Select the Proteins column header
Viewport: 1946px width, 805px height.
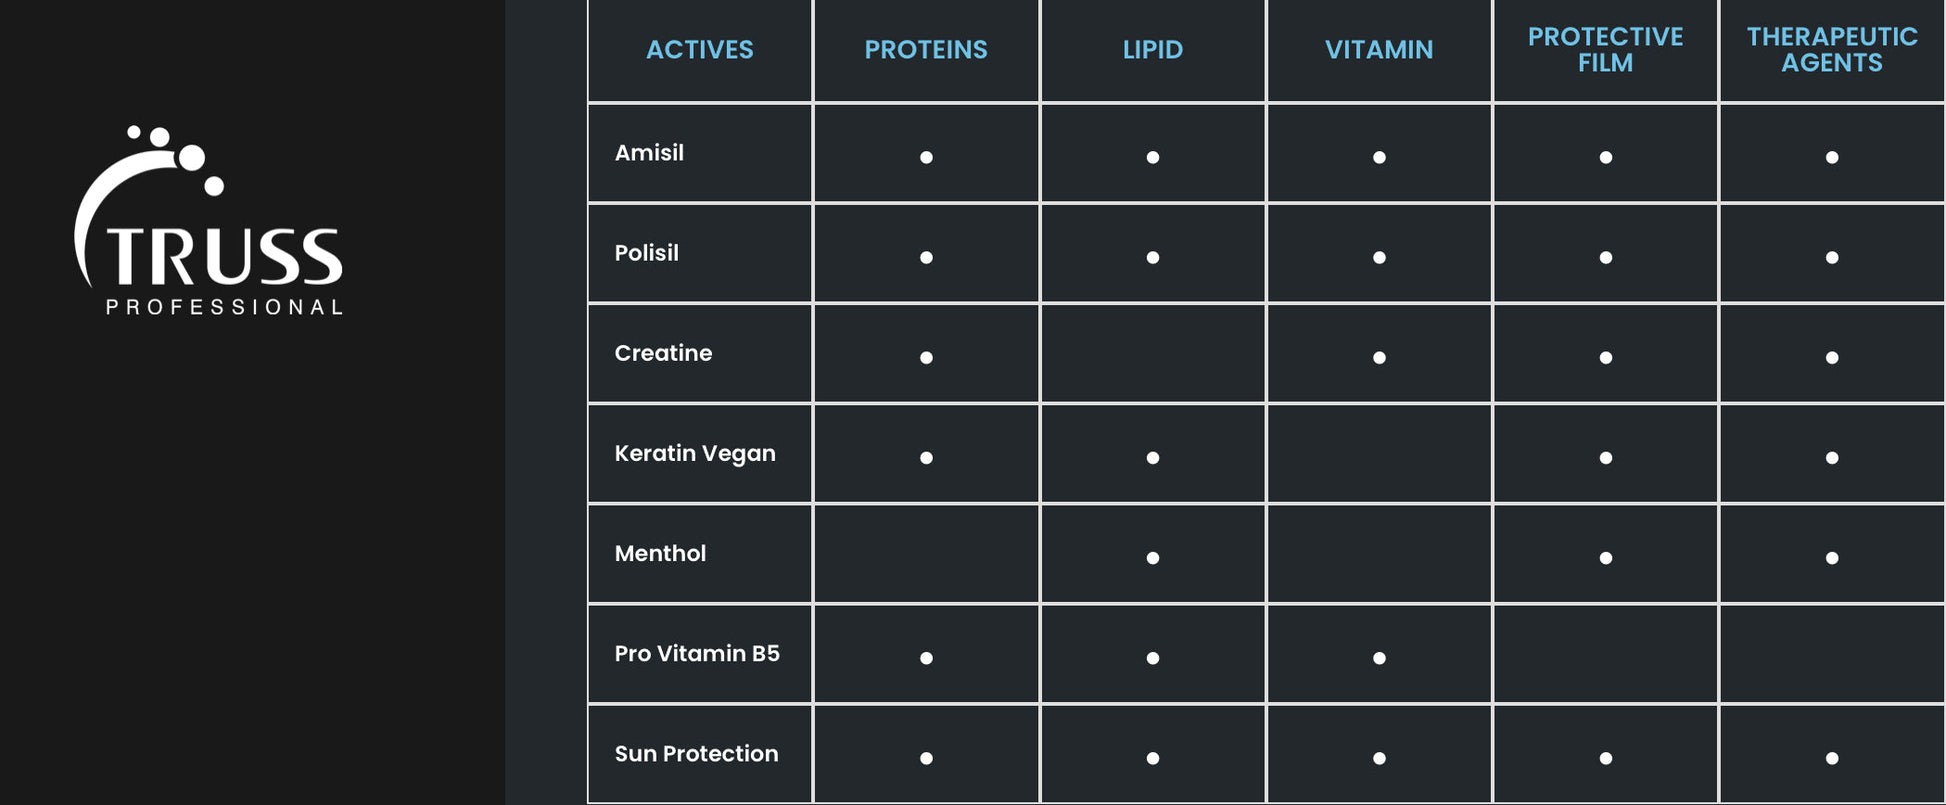tap(926, 50)
